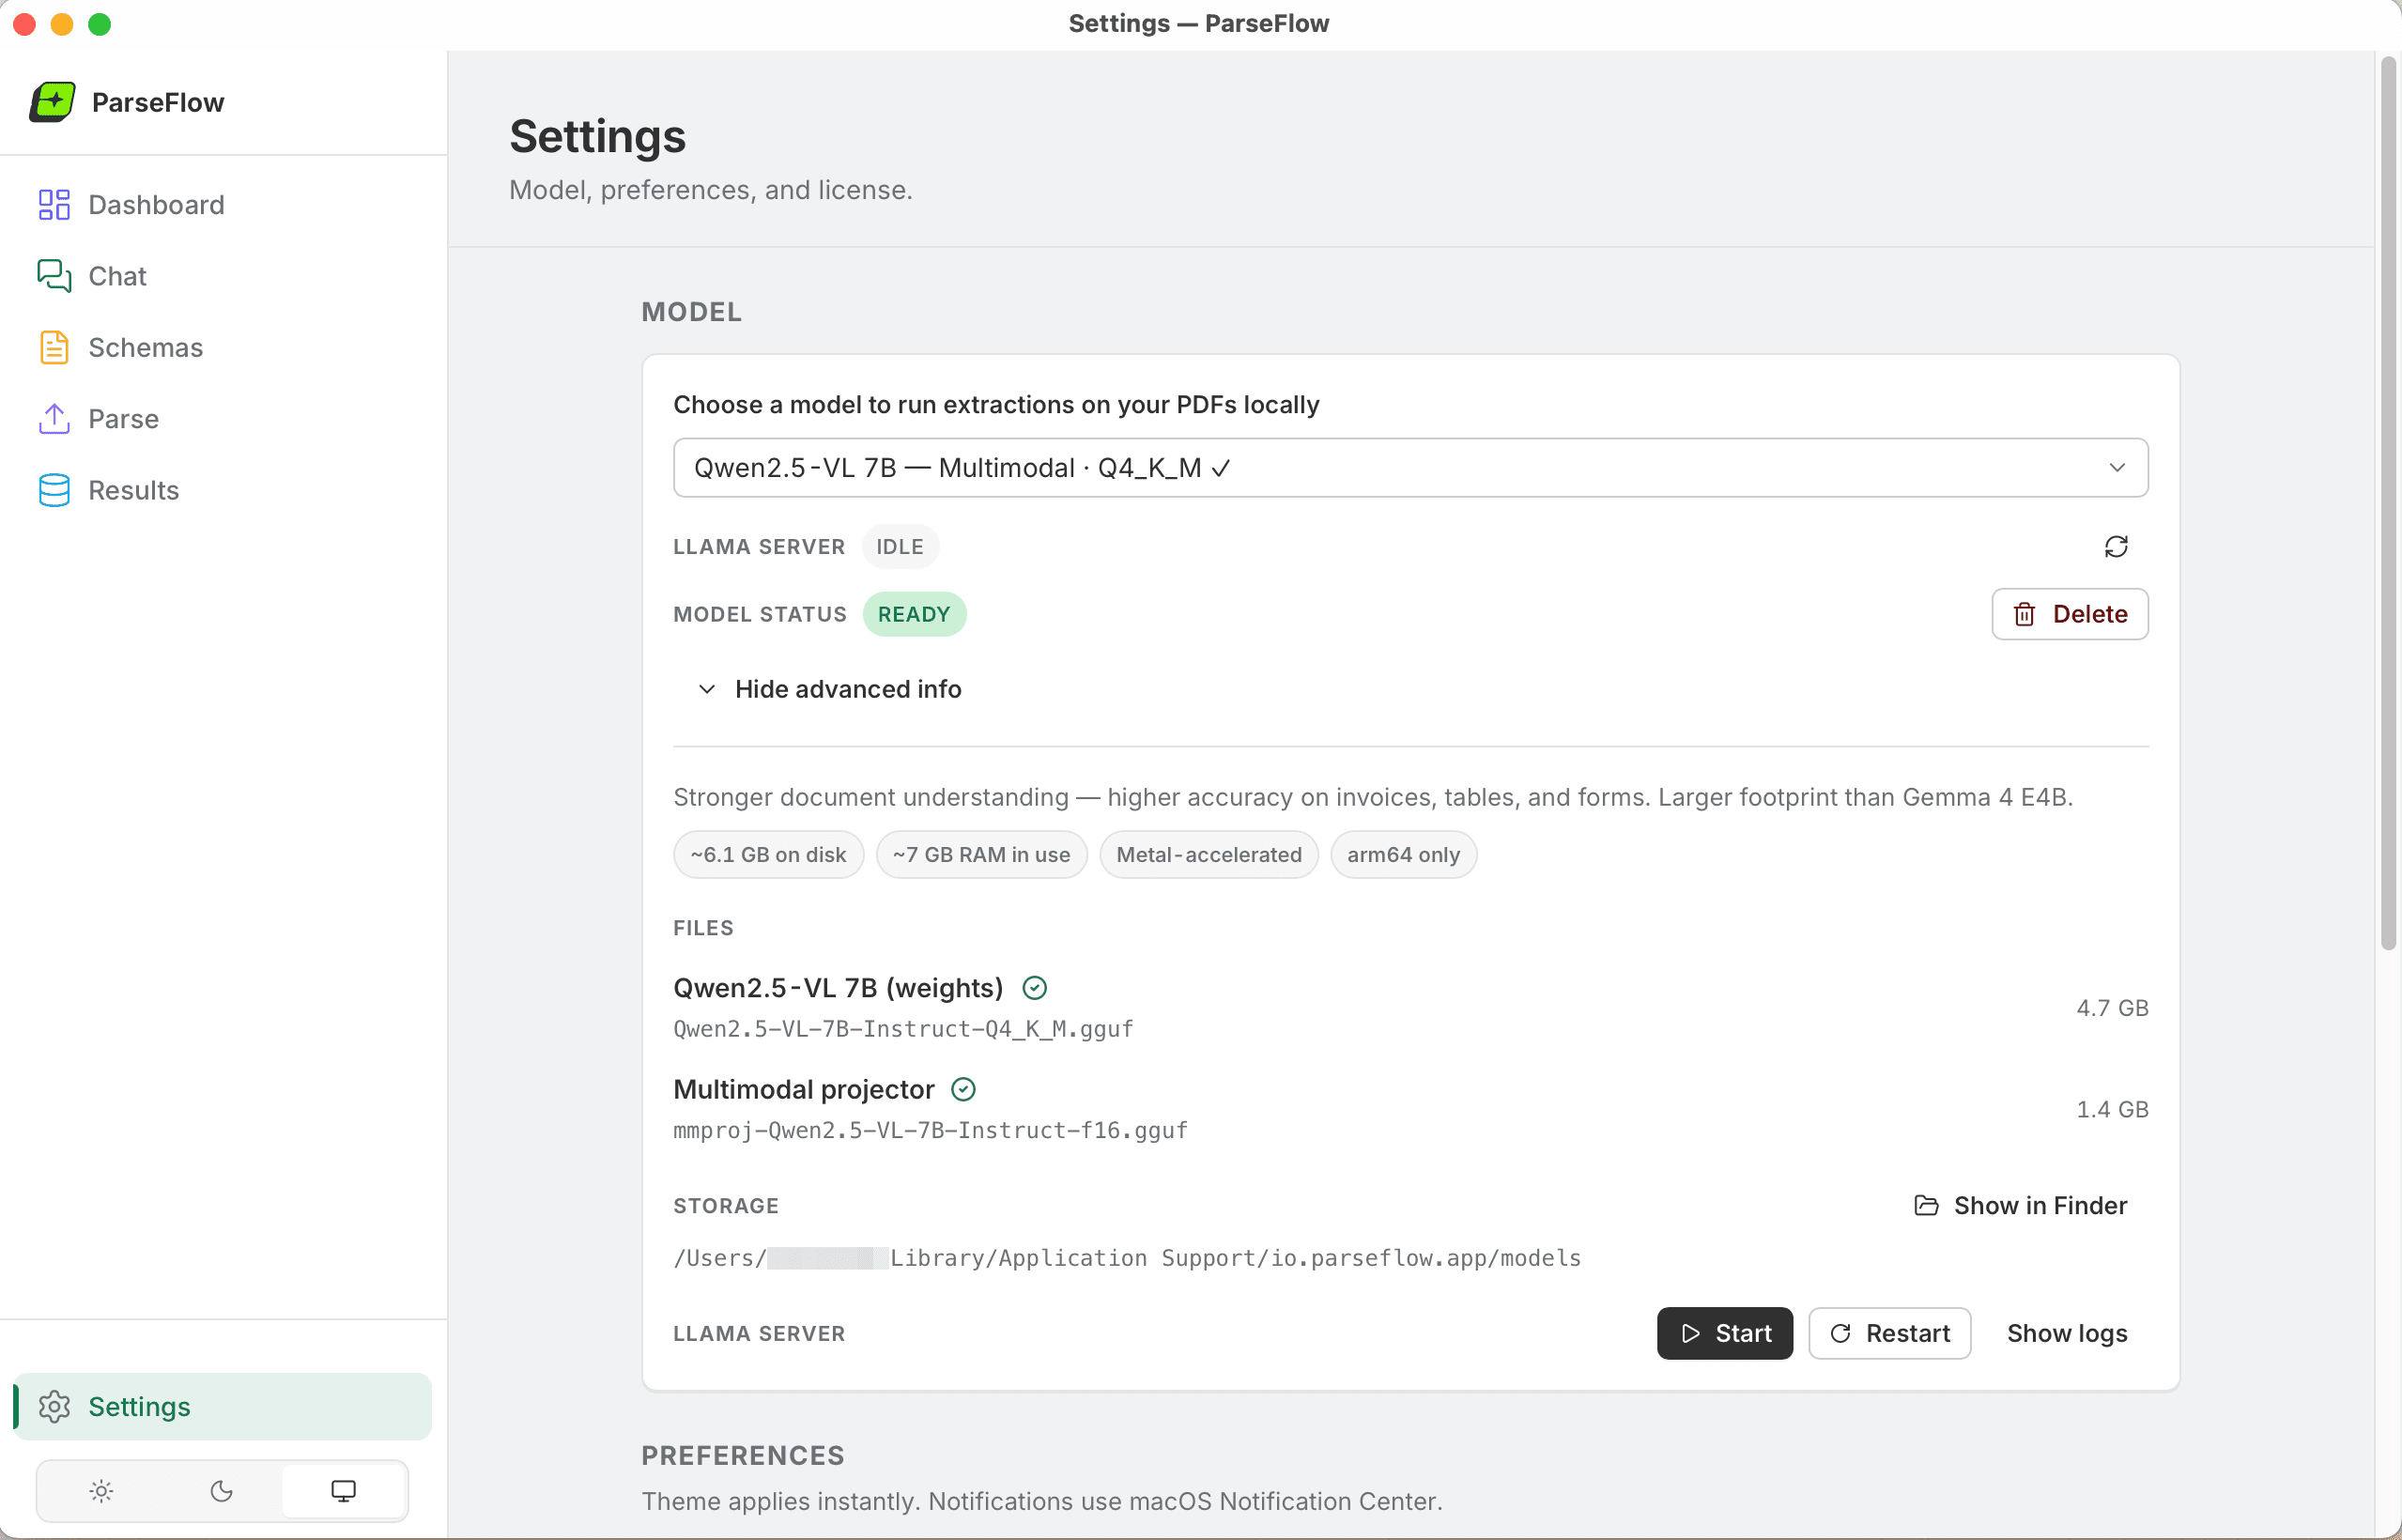Click the folder icon beside Show in Finder
The height and width of the screenshot is (1540, 2402).
[1926, 1205]
